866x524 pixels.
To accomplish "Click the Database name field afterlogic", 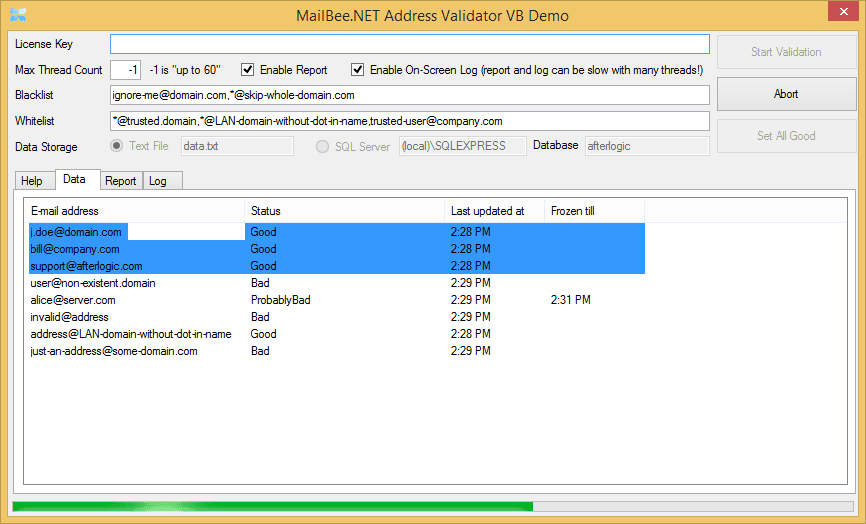I will click(647, 146).
